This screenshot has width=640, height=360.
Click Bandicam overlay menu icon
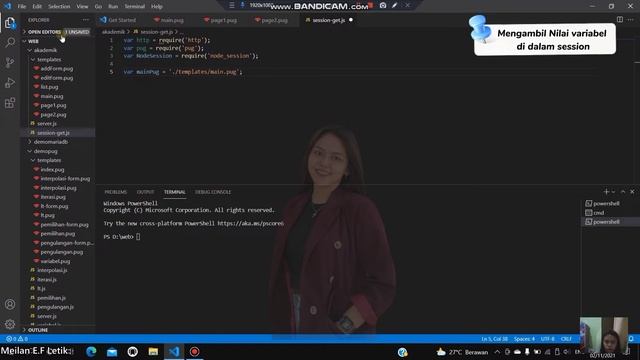tap(231, 5)
